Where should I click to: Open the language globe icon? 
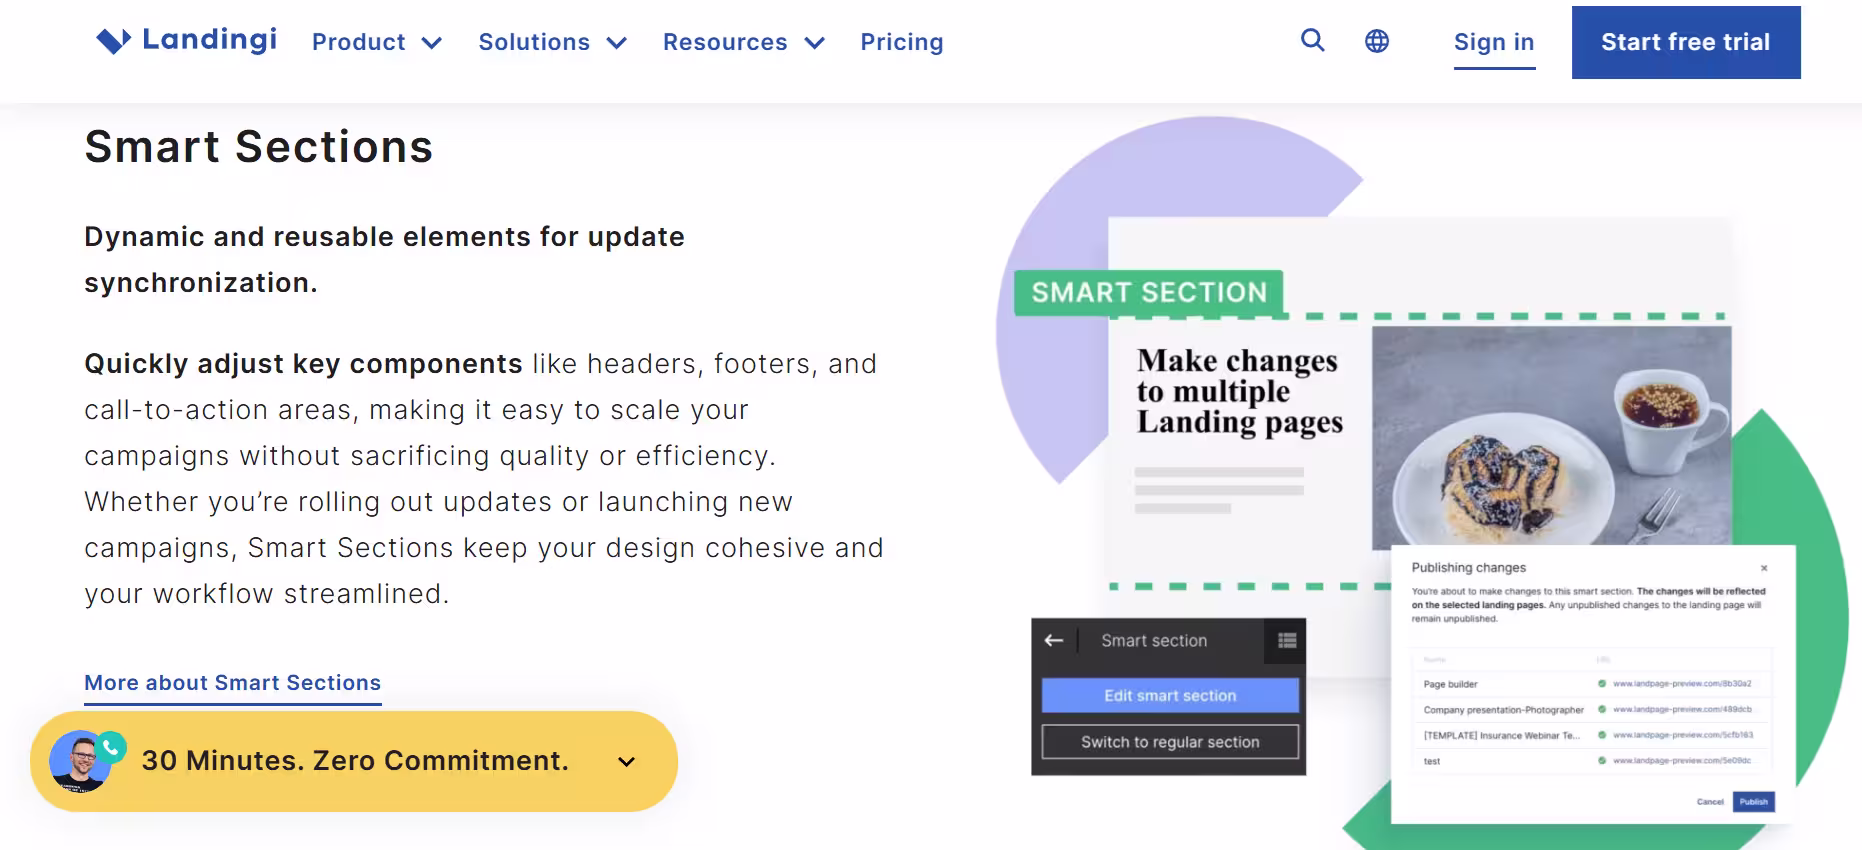[x=1377, y=41]
